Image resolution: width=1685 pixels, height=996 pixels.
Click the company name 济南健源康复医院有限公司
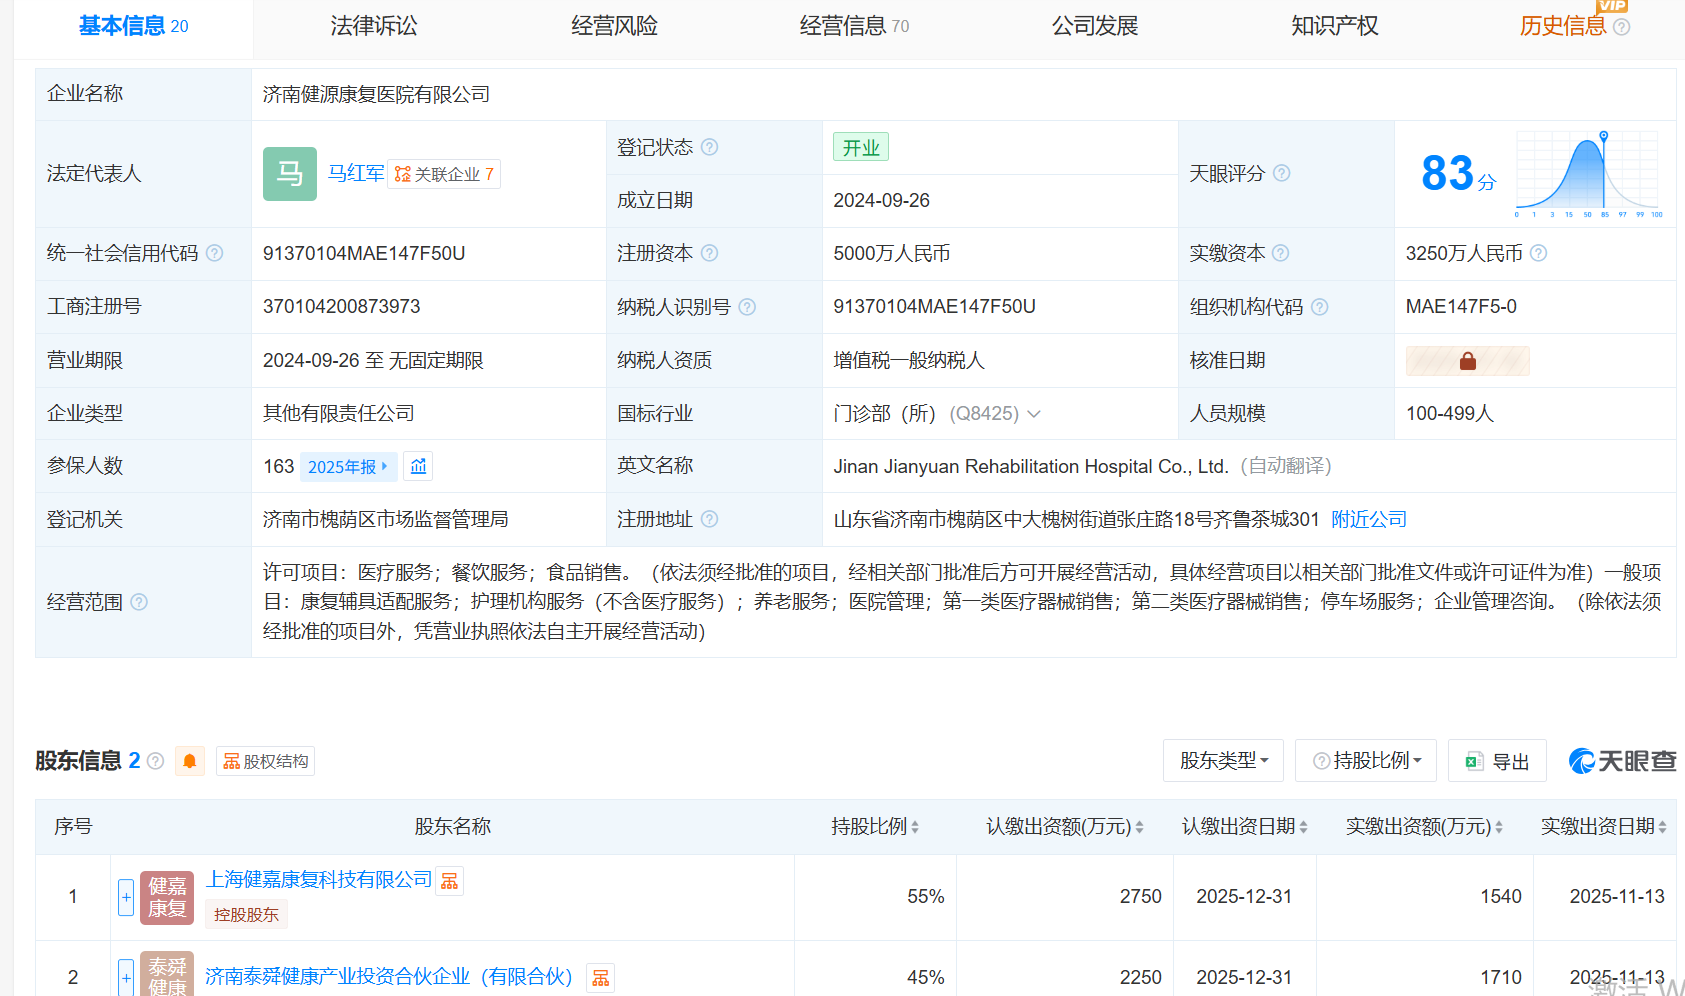[x=376, y=94]
